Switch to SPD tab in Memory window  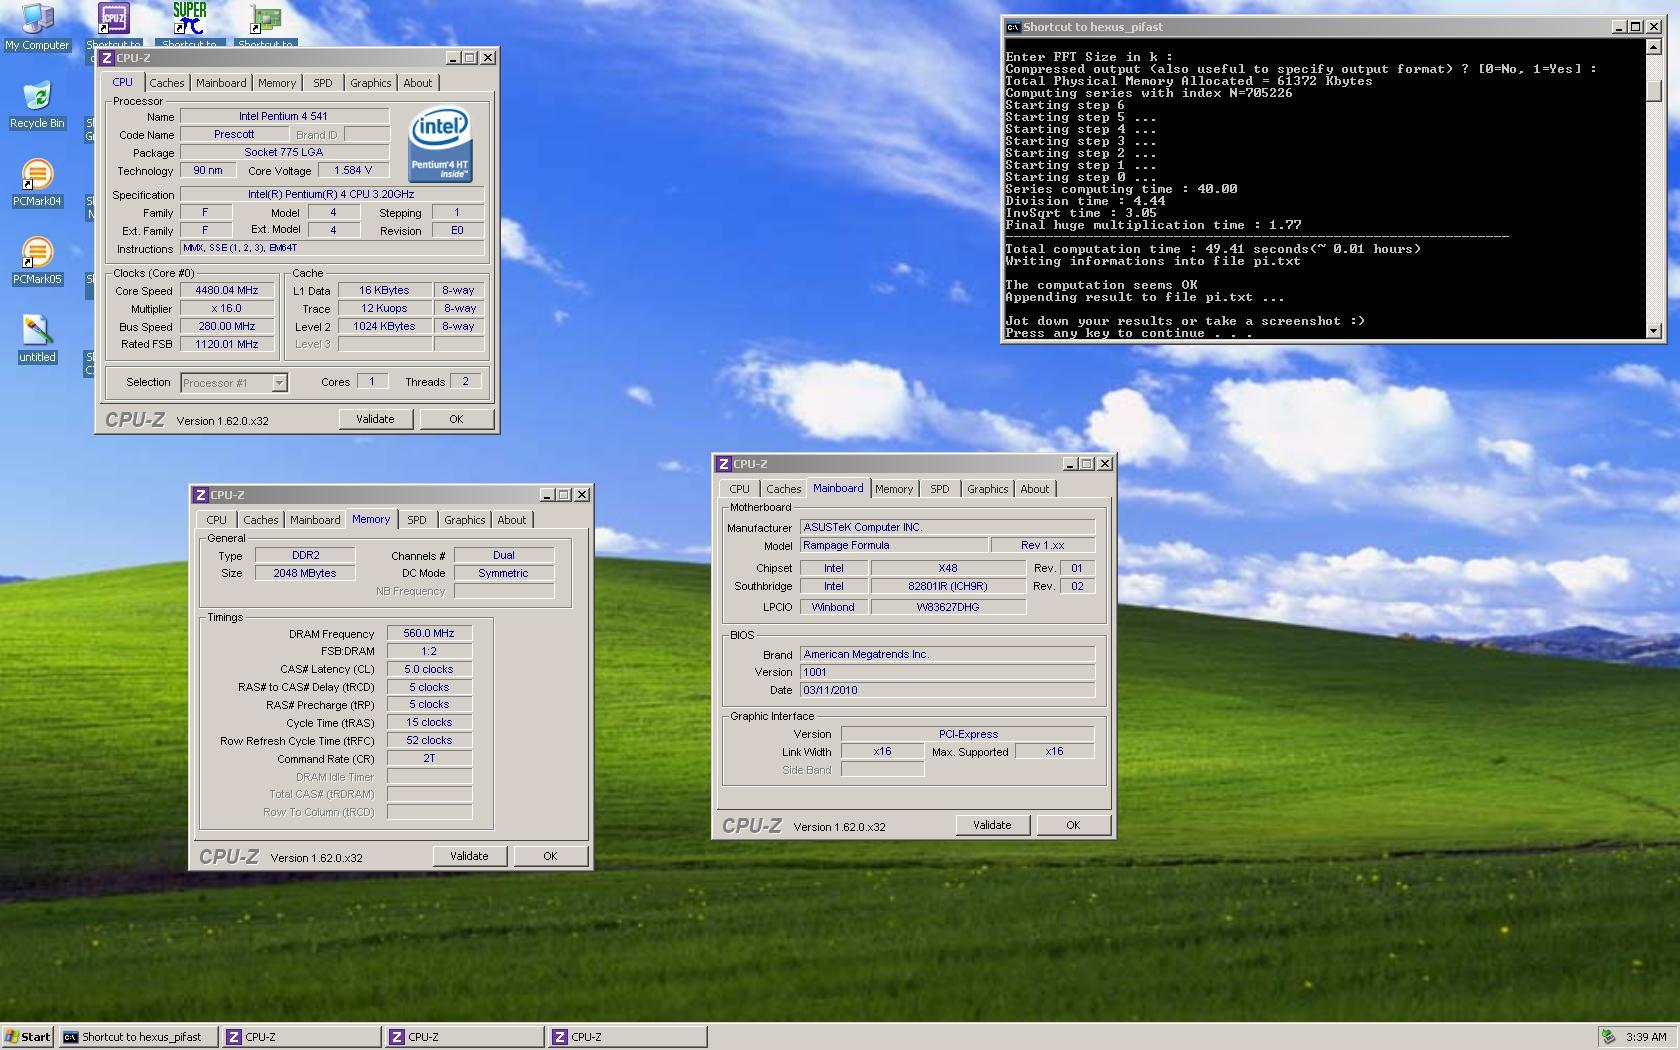pos(417,520)
